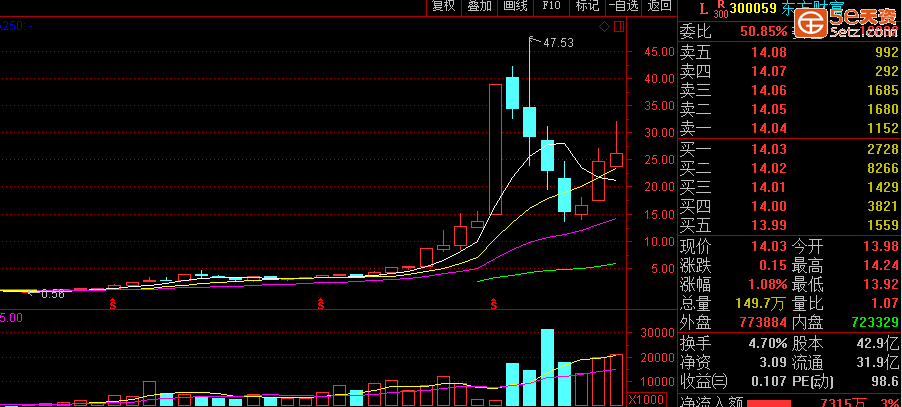Viewport: 902px width, 407px height.
Task: Select the 卖二 14.05 sell order row
Action: click(789, 109)
